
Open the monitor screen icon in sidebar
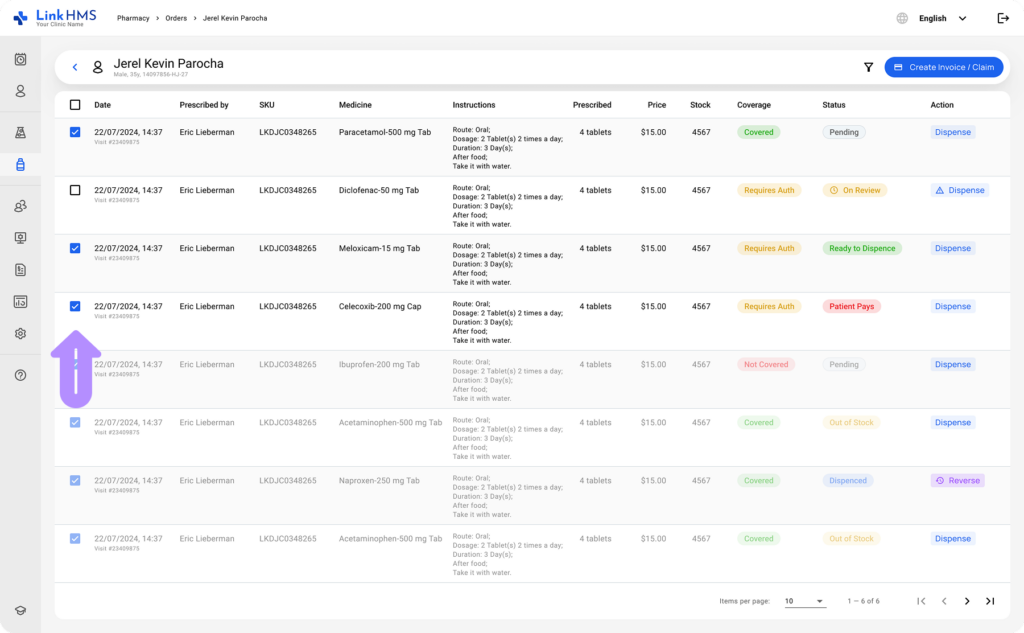[x=20, y=238]
